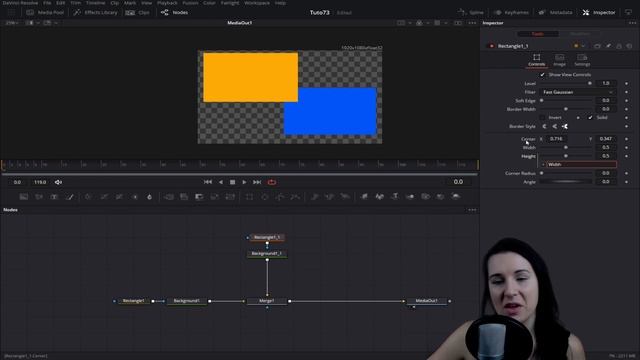The height and width of the screenshot is (360, 640).
Task: Open the Fusion menu
Action: point(190,3)
